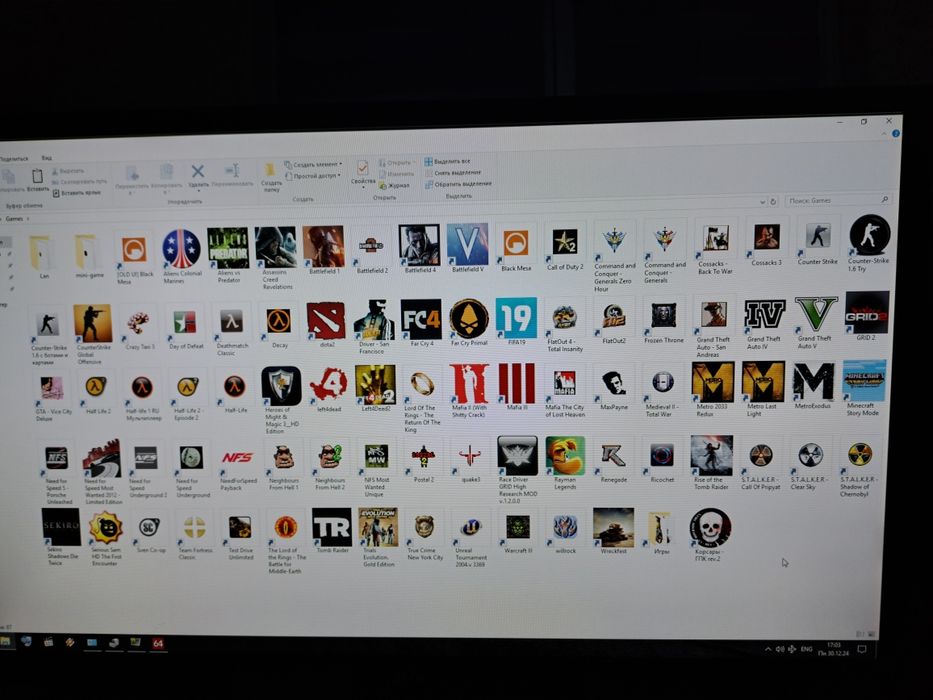This screenshot has height=700, width=933.
Task: Select Rise of the Tomb Raider icon
Action: [712, 455]
